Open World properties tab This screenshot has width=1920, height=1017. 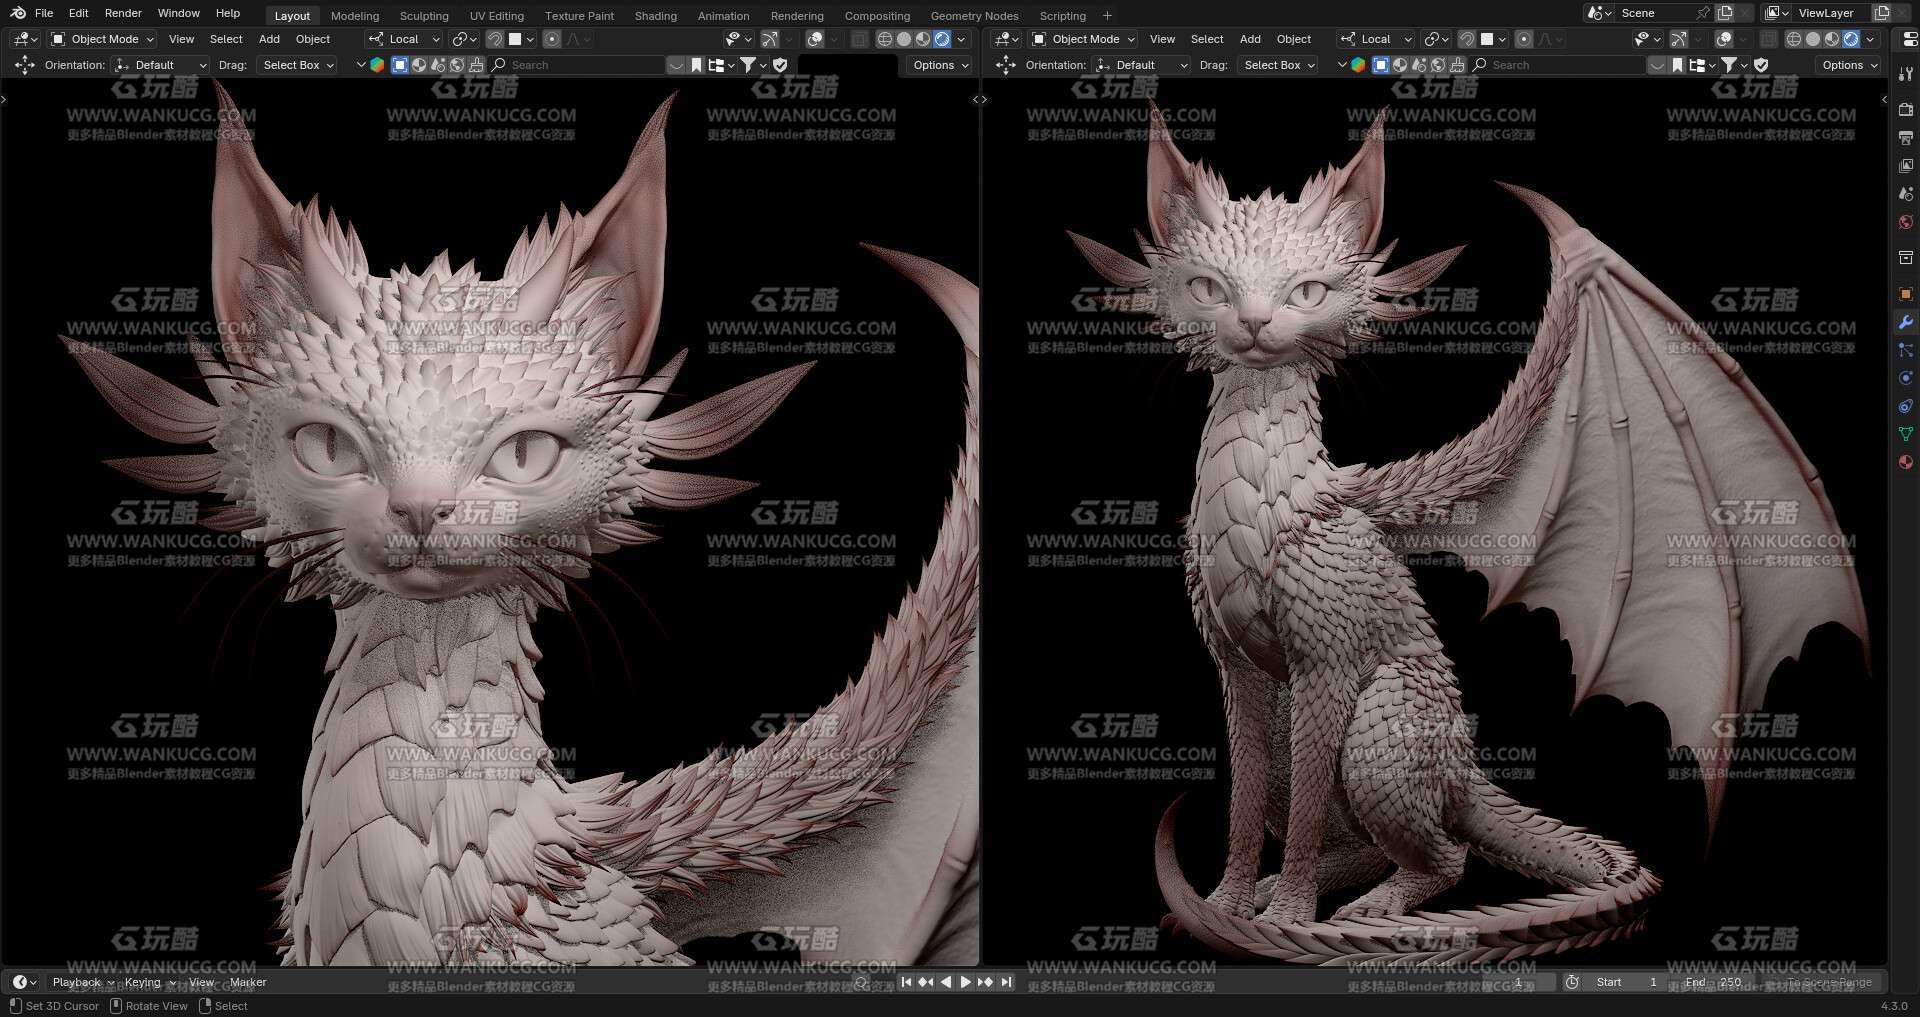(x=1906, y=222)
